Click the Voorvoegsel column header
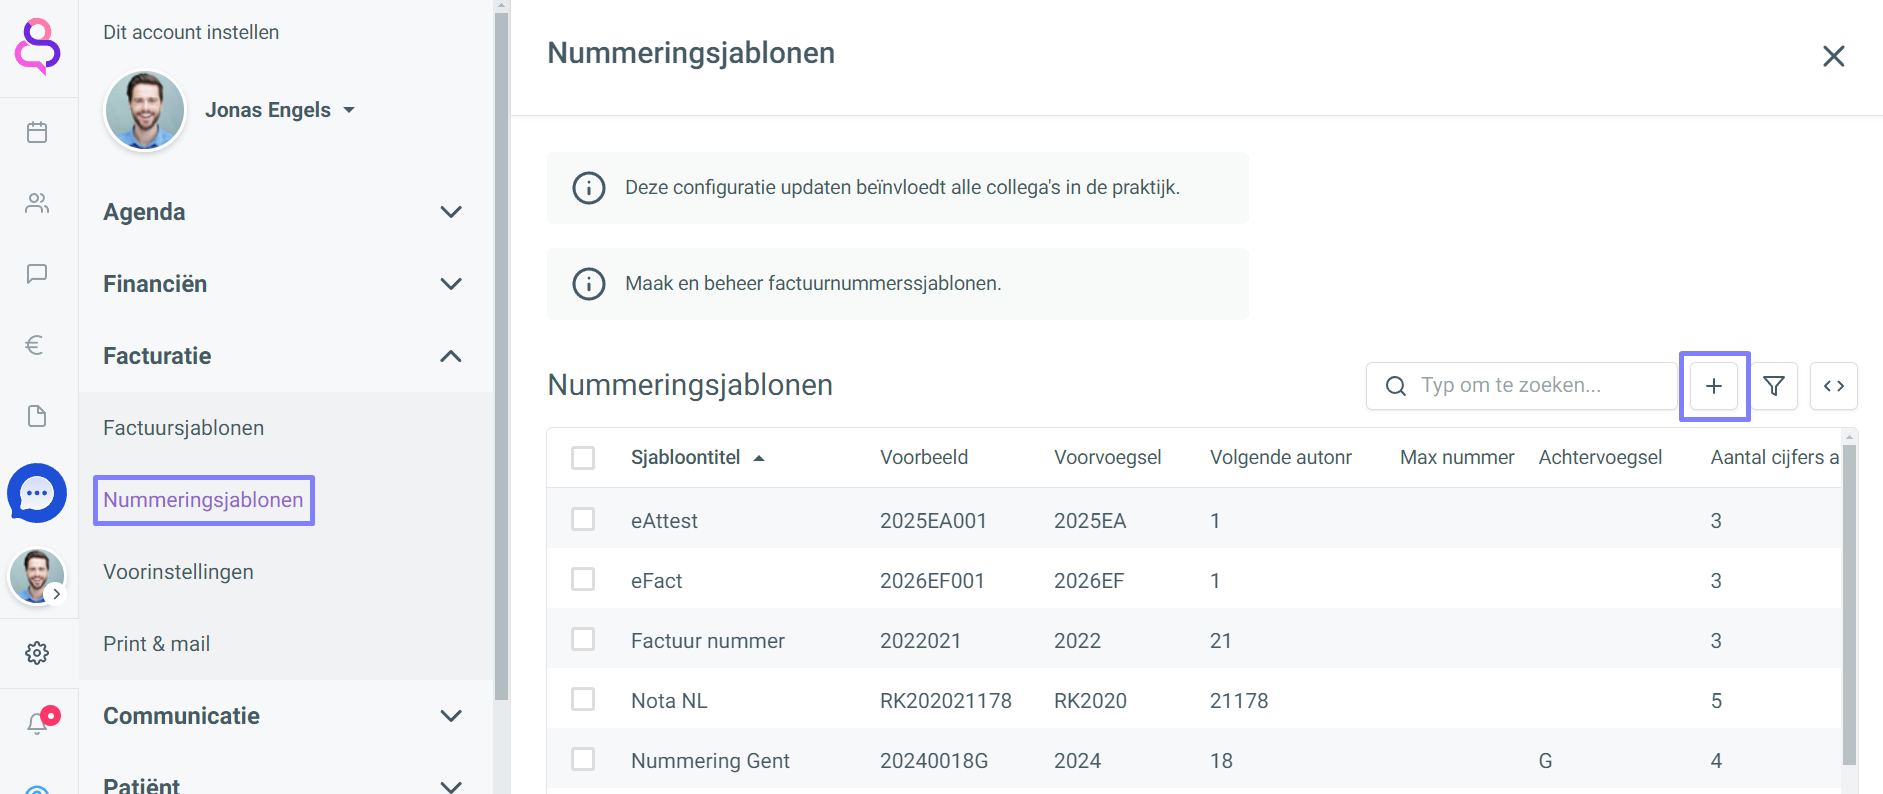The width and height of the screenshot is (1883, 794). (x=1108, y=457)
